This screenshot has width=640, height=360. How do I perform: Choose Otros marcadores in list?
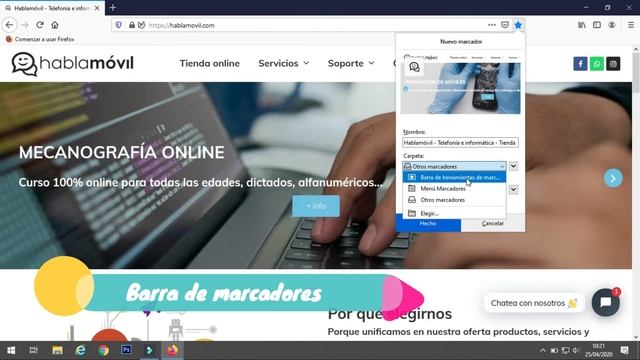click(x=454, y=200)
